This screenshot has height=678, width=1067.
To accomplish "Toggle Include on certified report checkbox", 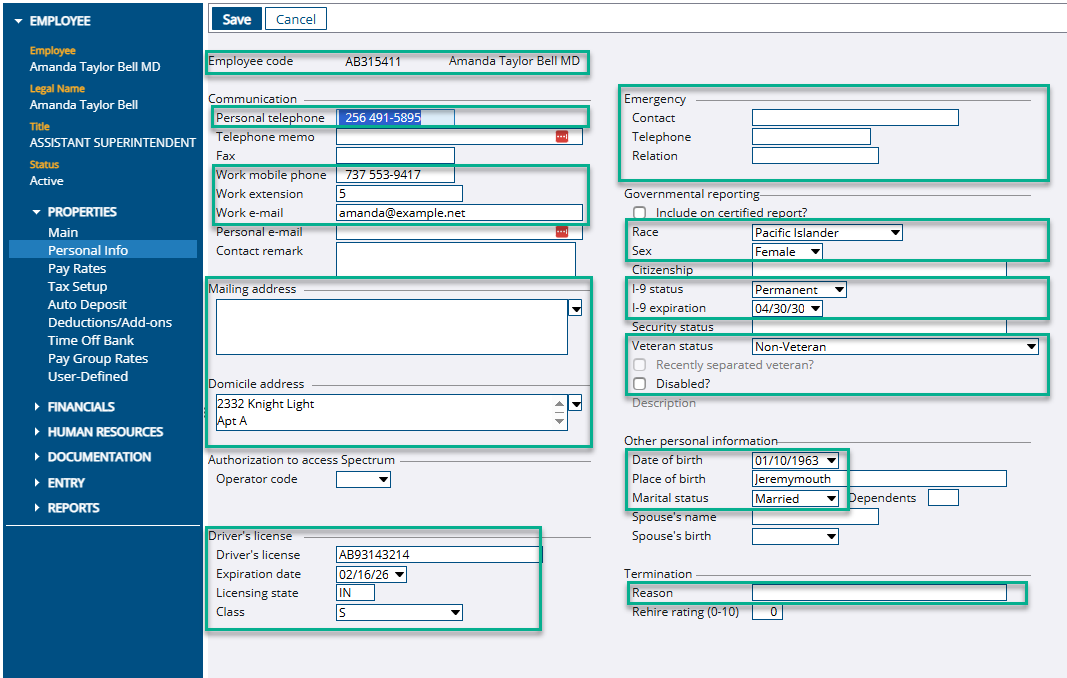I will [640, 212].
